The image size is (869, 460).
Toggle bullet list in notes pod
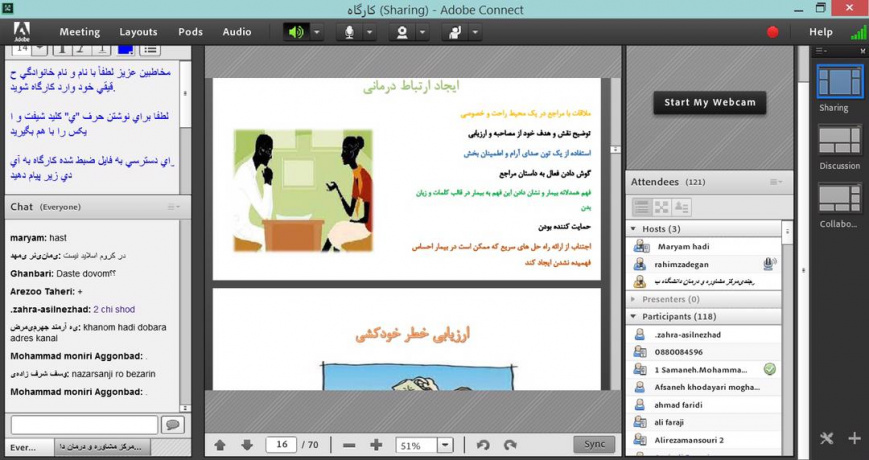click(150, 49)
